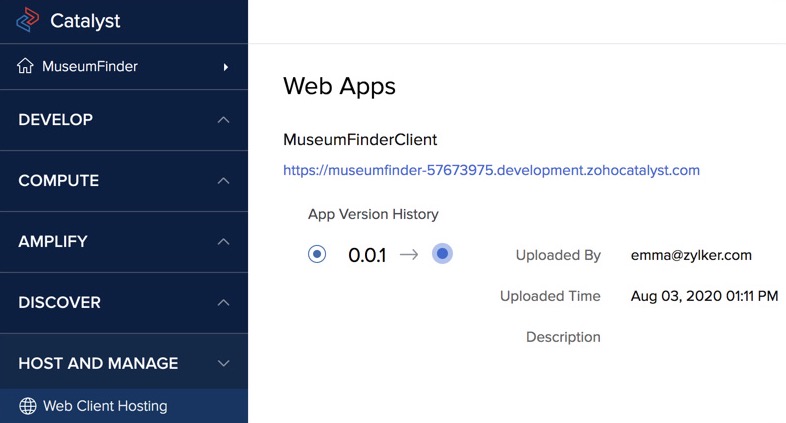Open the MuseumFinder project switcher arrow
This screenshot has height=423, width=786.
[x=226, y=67]
